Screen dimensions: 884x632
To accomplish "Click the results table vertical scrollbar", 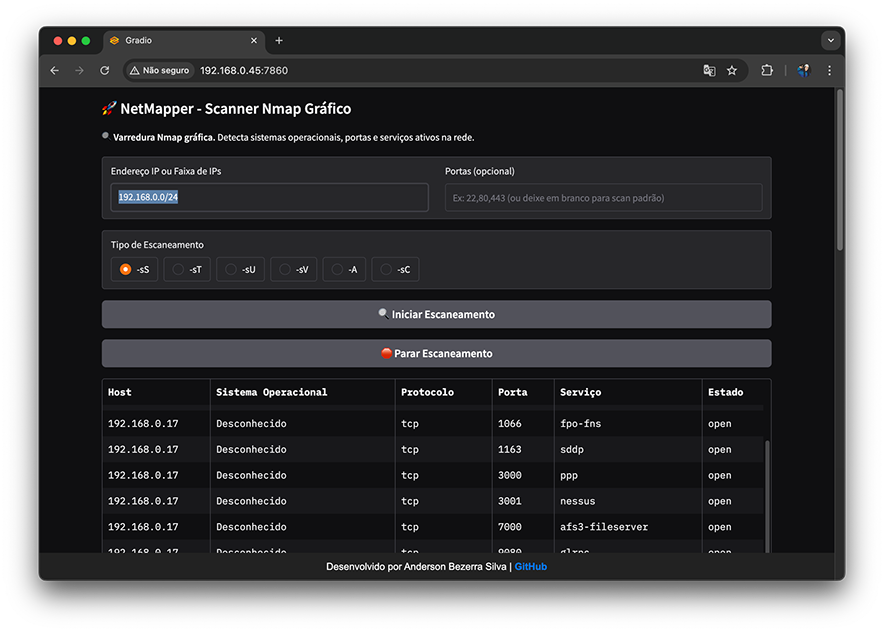I will (767, 496).
